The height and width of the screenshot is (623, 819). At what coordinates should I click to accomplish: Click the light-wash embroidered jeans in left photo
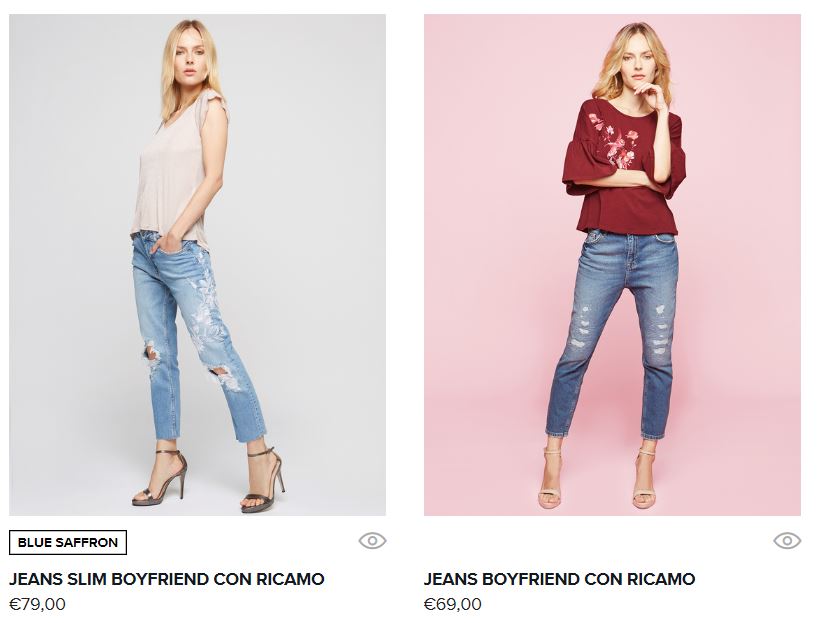click(193, 334)
